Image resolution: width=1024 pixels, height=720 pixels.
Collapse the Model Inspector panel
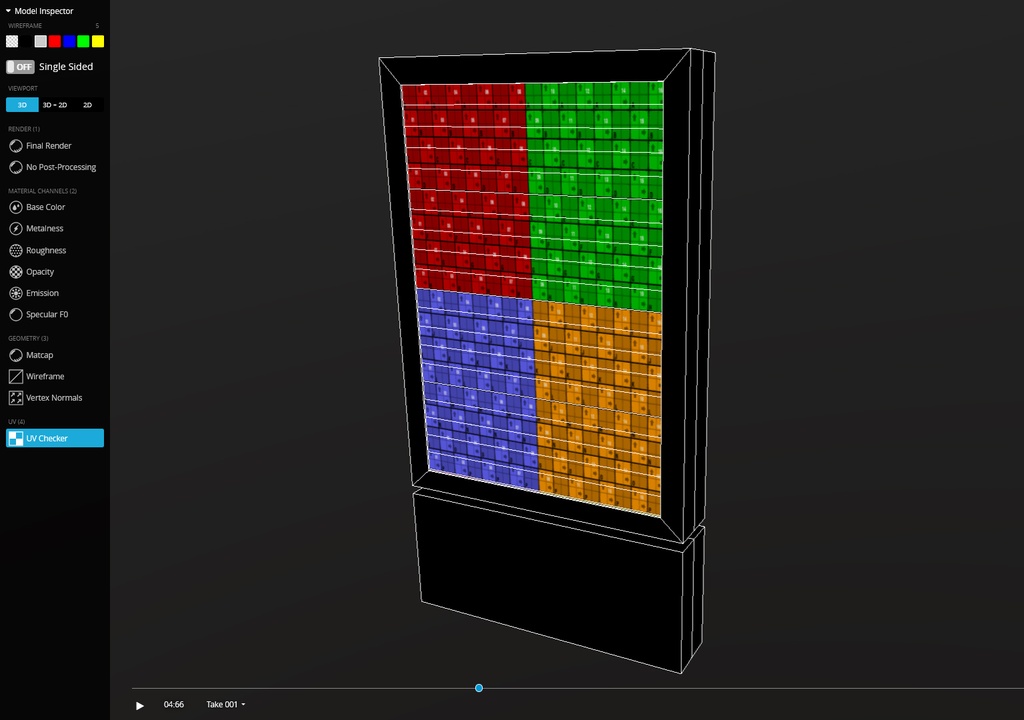8,11
